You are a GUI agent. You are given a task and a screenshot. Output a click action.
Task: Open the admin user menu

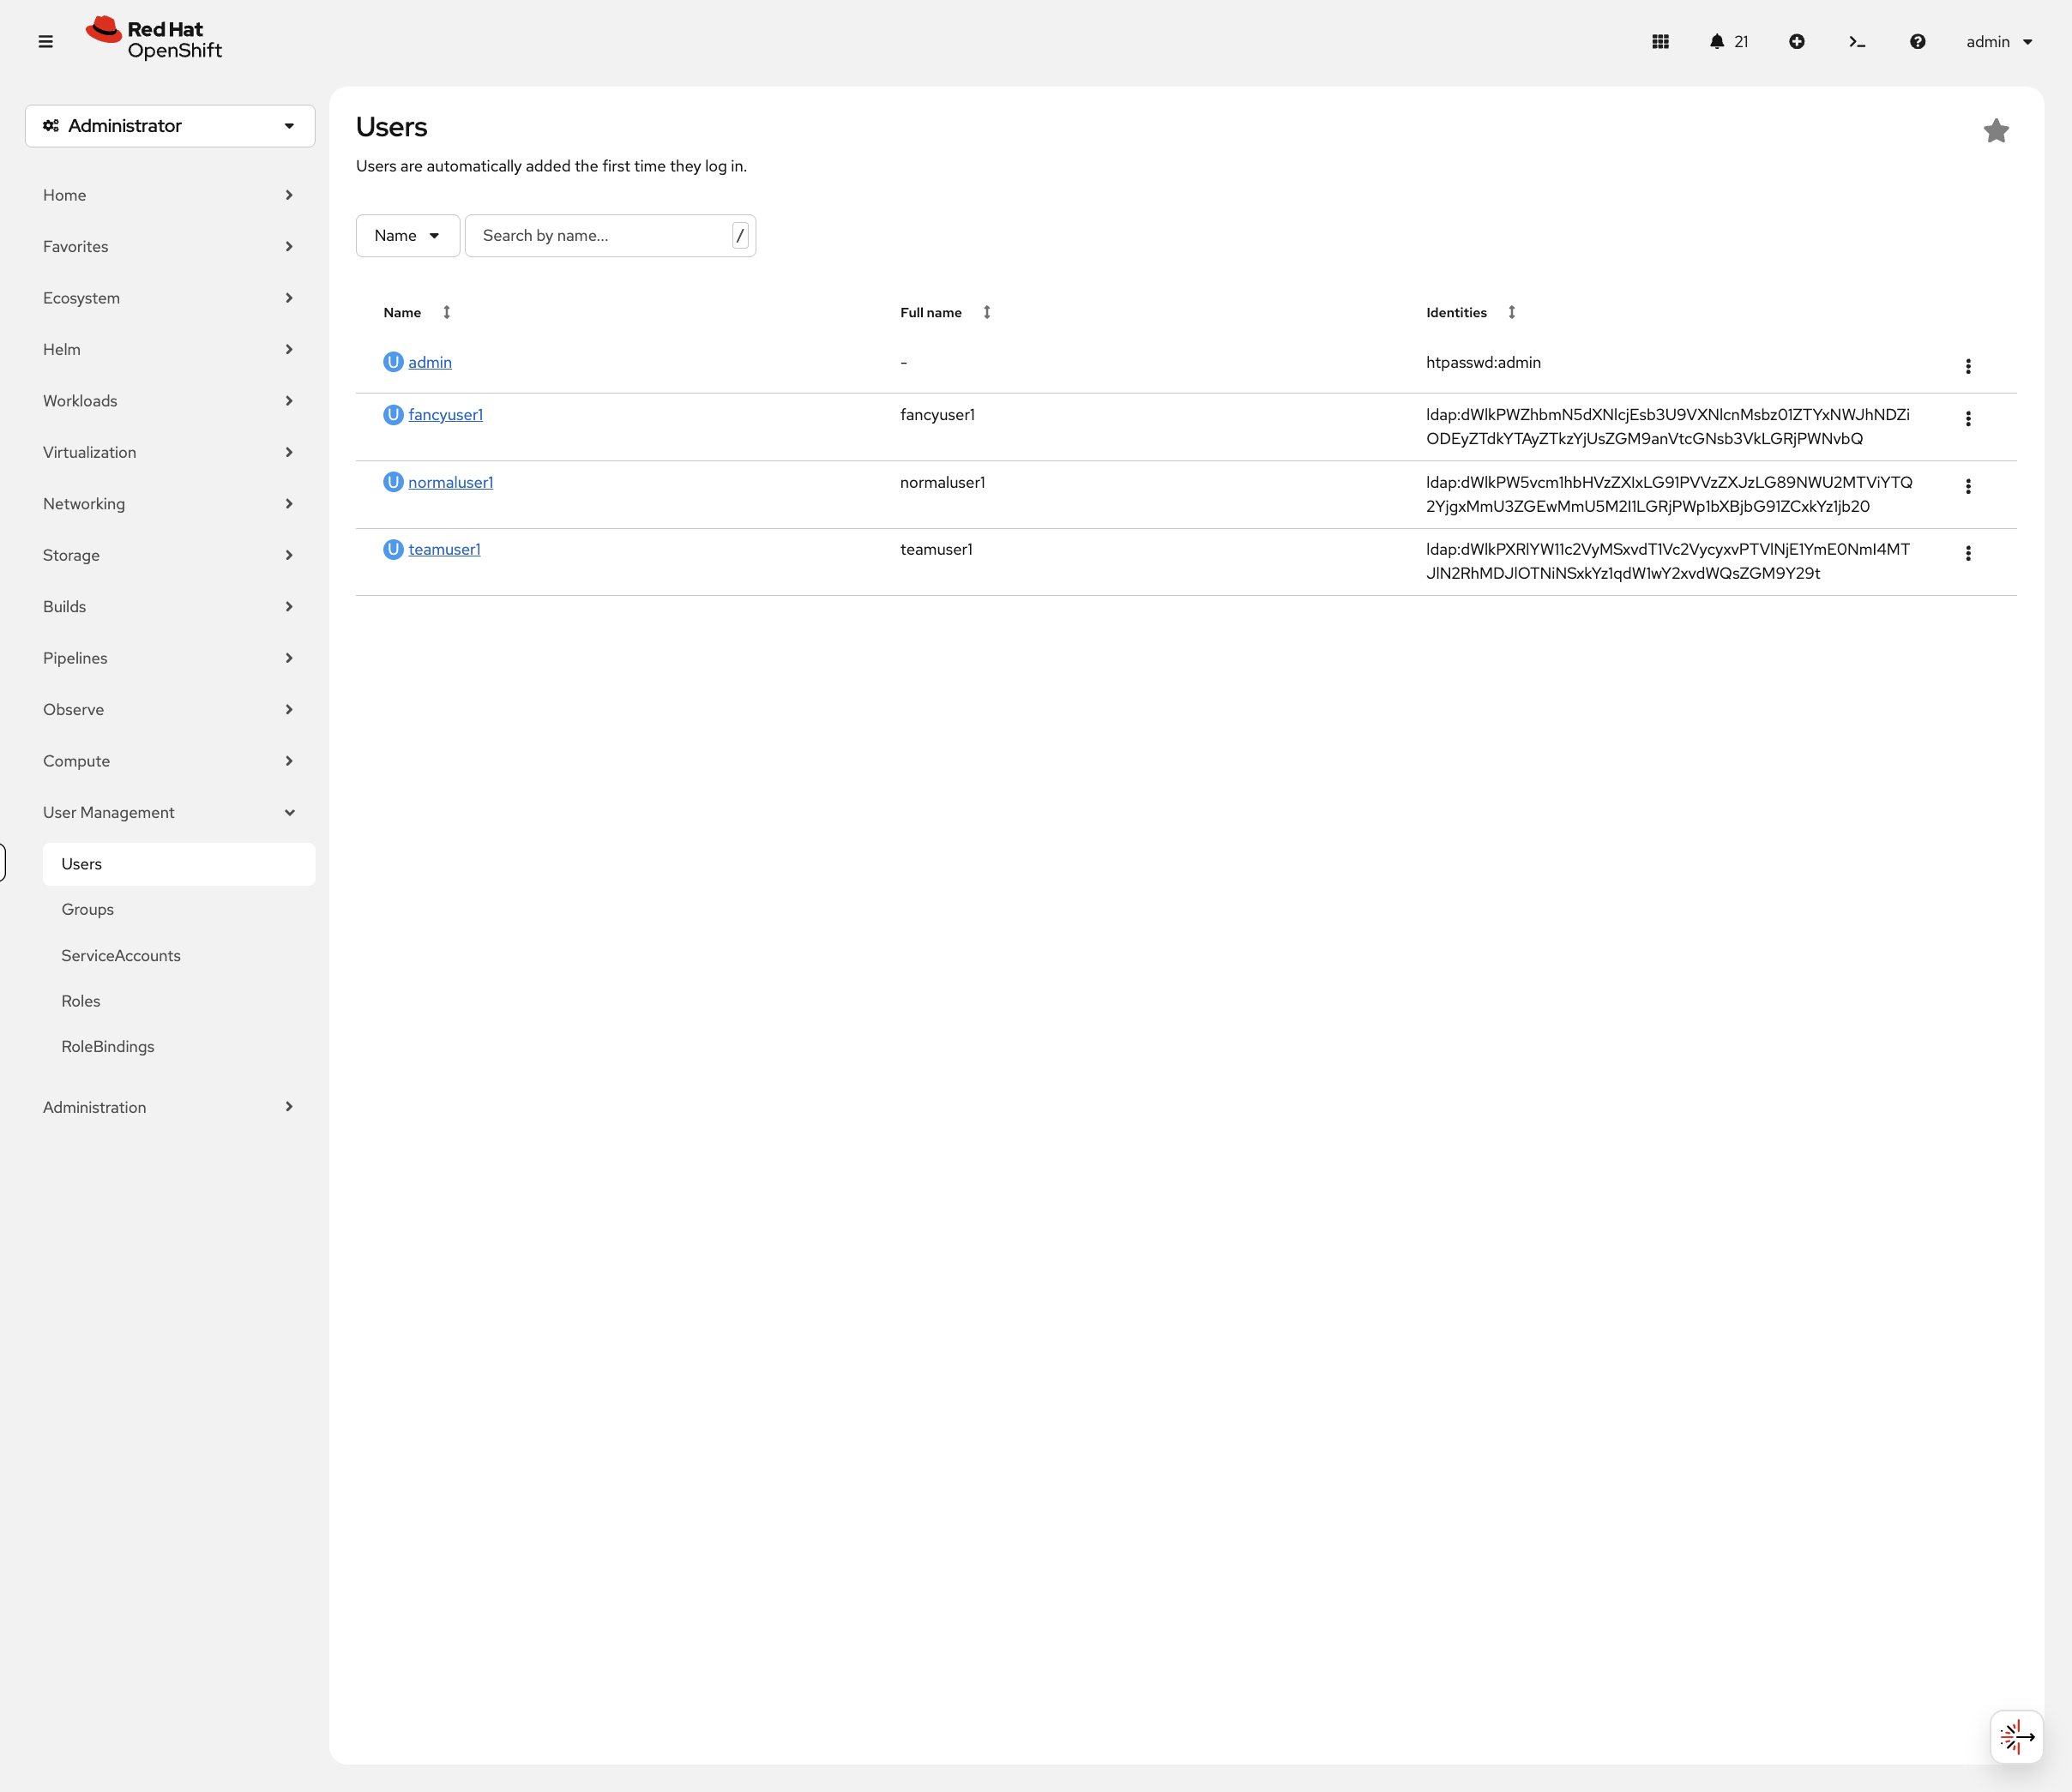point(1997,41)
